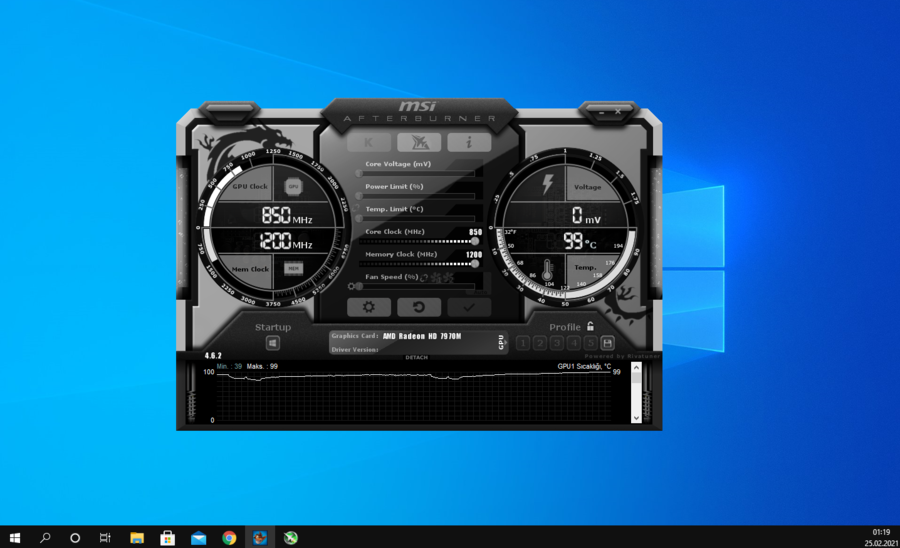Open the Windows Start menu
The image size is (900, 548).
[x=15, y=538]
